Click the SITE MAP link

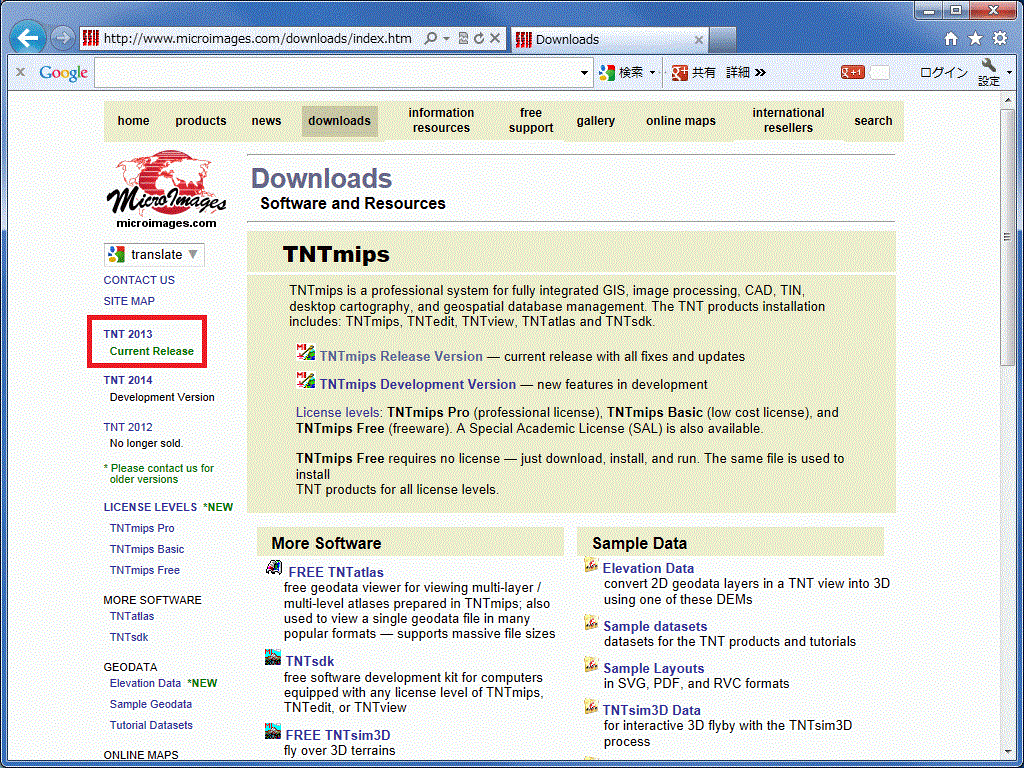129,301
